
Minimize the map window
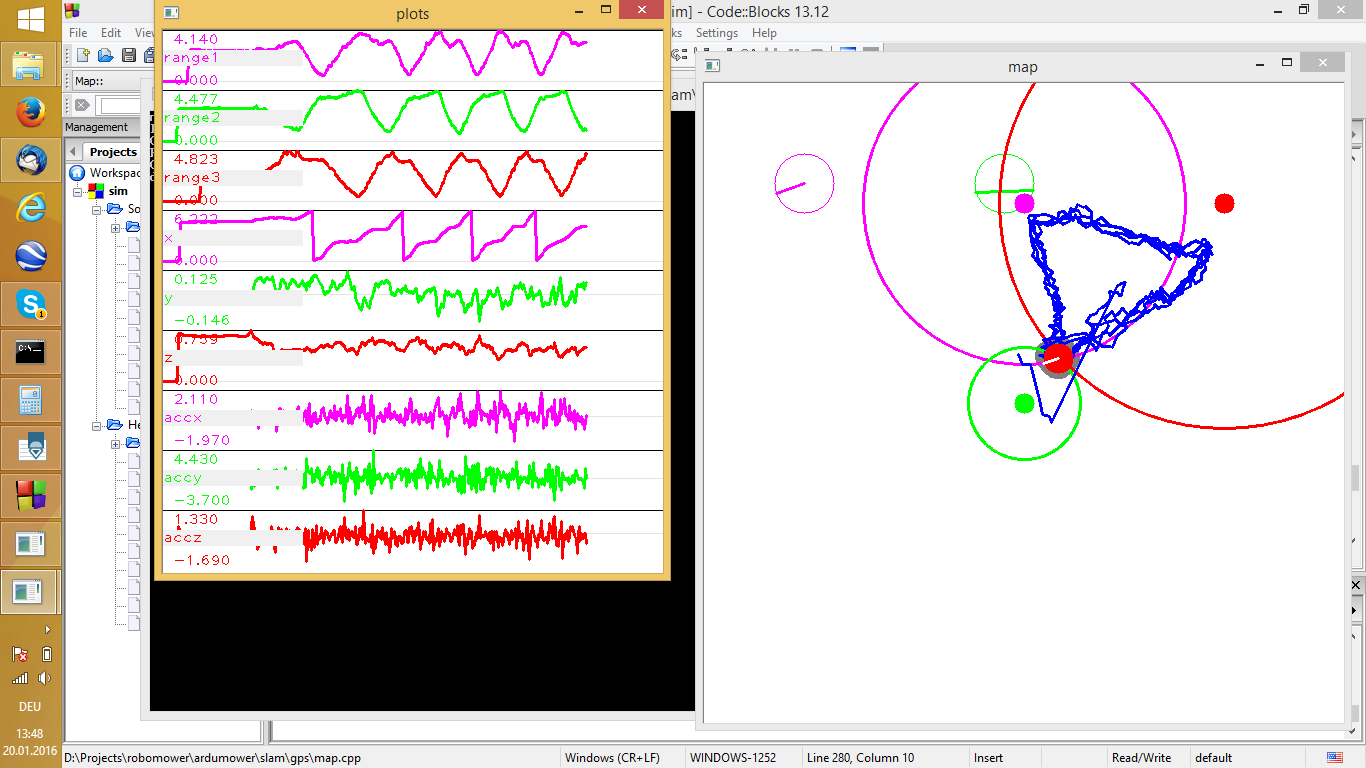pos(1260,64)
